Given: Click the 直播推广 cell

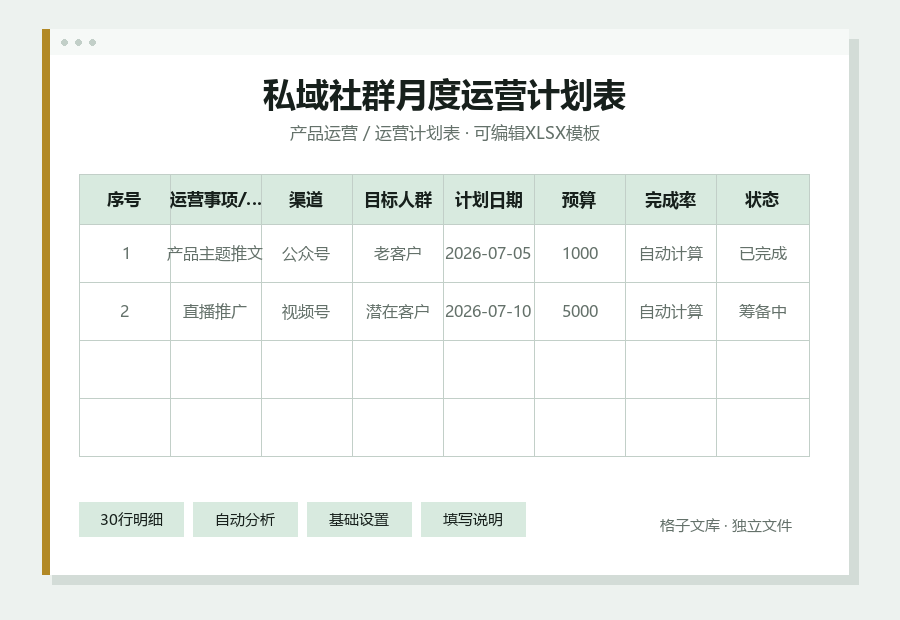Looking at the screenshot, I should [x=216, y=312].
